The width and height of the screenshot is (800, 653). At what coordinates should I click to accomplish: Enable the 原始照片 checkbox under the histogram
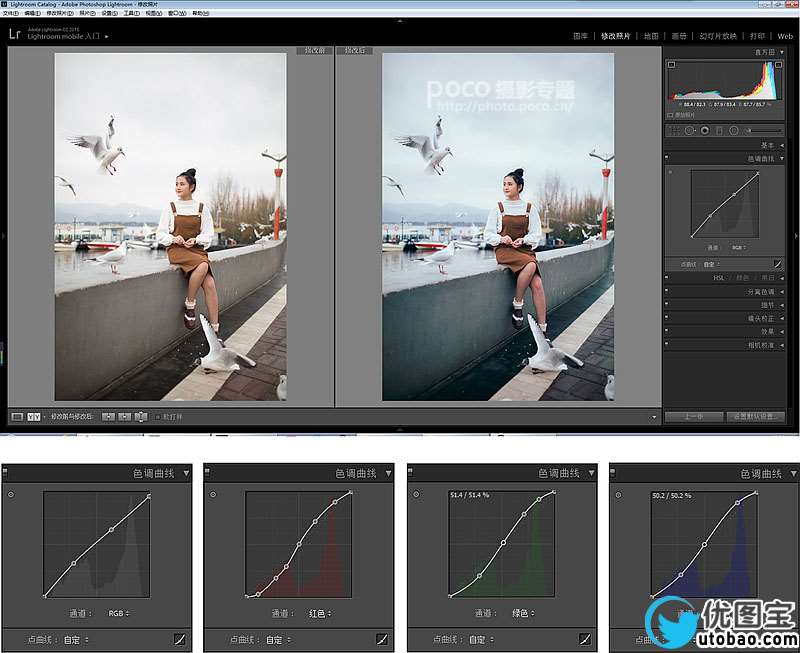click(x=670, y=115)
